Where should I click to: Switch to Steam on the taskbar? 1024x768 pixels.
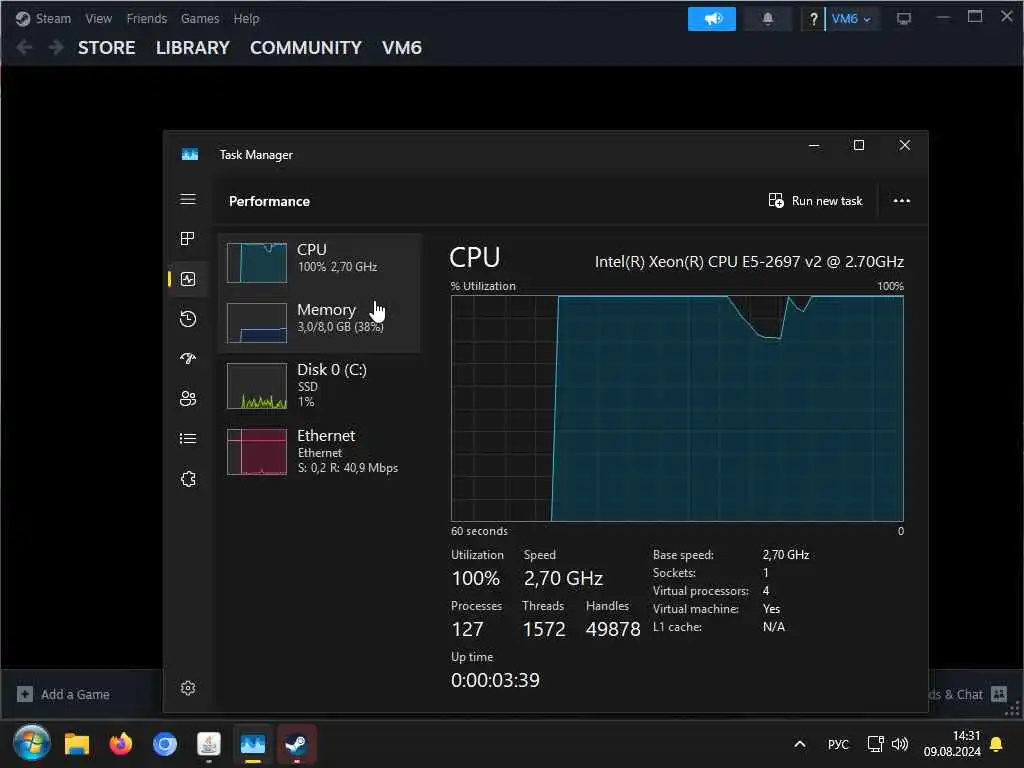coord(296,744)
